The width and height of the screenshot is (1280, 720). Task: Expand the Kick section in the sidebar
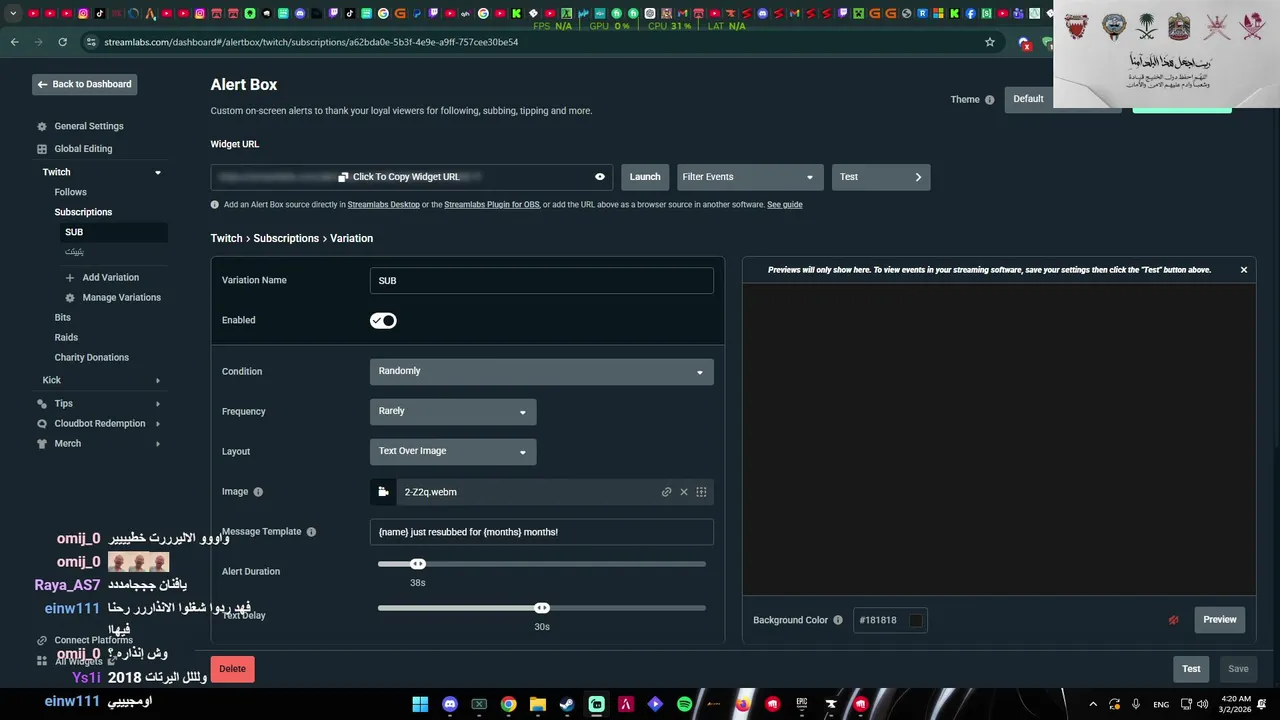pyautogui.click(x=157, y=381)
